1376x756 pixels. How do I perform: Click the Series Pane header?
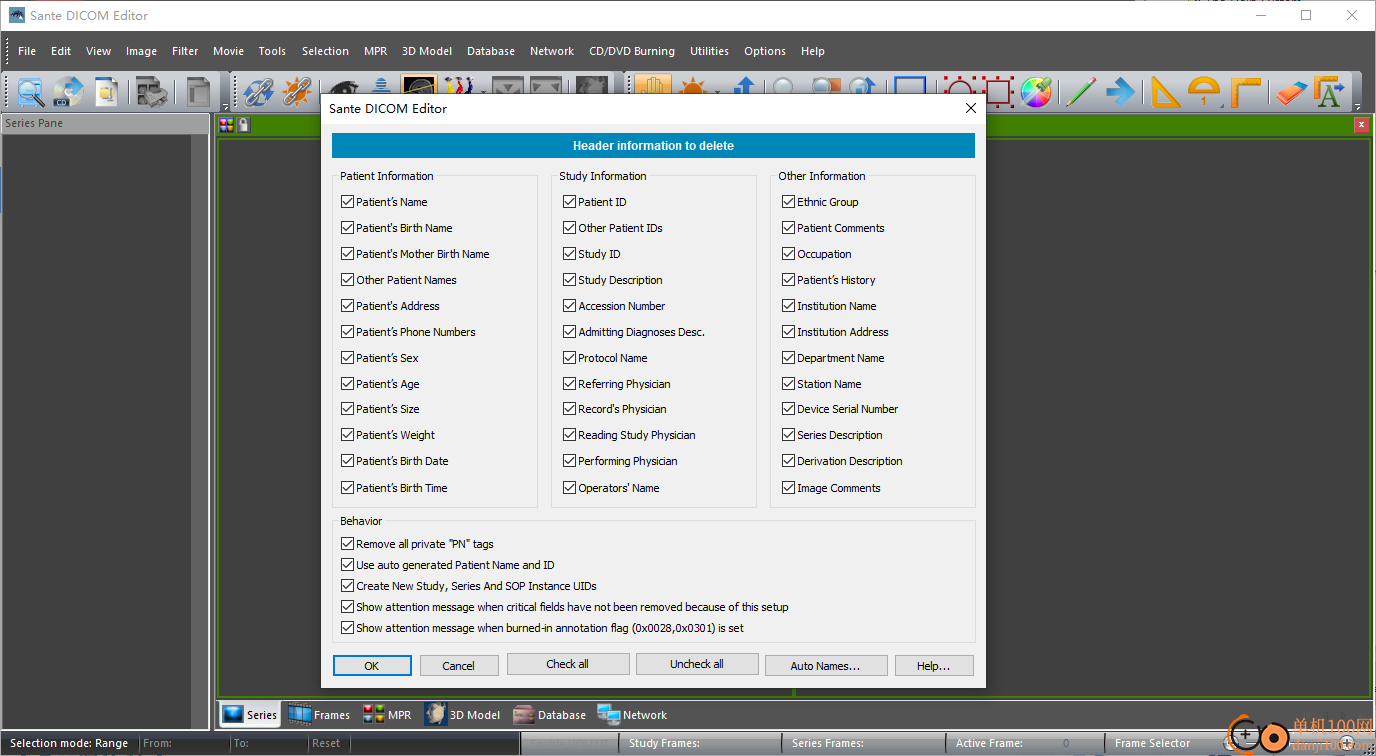(104, 123)
